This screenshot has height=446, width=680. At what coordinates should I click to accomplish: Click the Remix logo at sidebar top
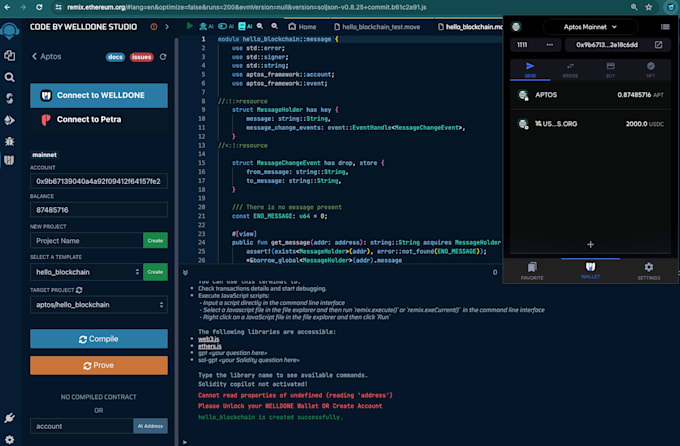pyautogui.click(x=10, y=31)
